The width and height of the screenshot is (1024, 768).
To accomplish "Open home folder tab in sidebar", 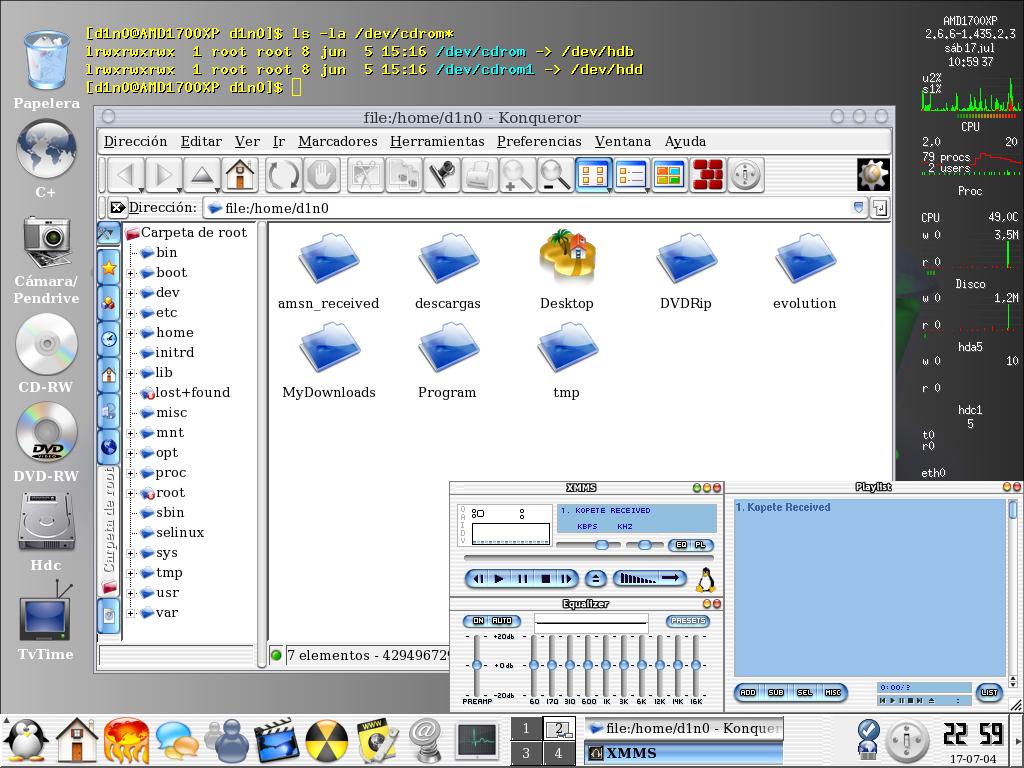I will pos(109,375).
